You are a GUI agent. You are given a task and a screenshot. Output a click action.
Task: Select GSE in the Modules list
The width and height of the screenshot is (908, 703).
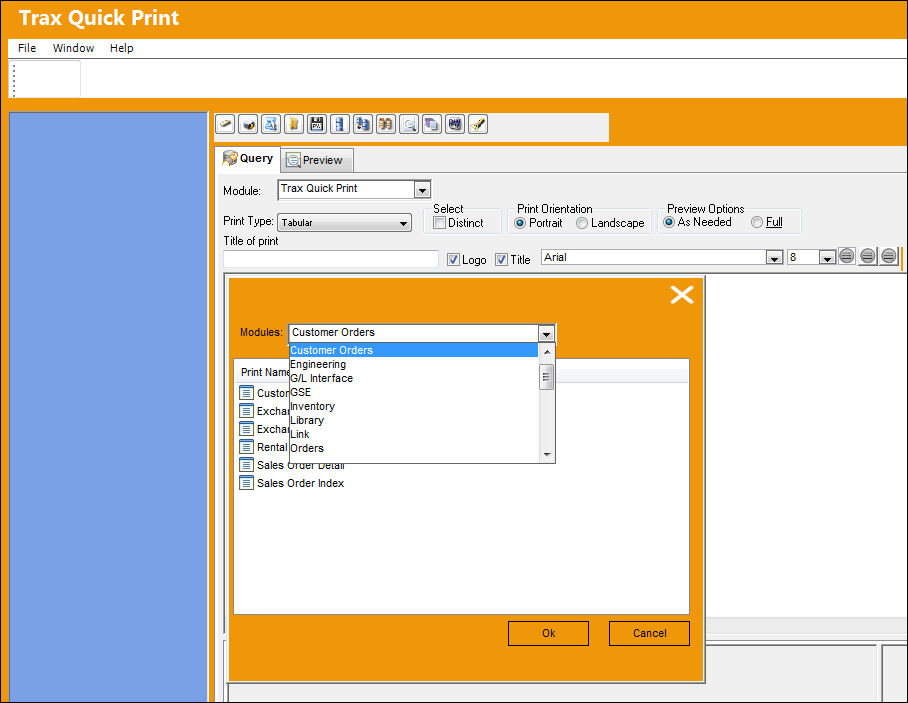[413, 392]
